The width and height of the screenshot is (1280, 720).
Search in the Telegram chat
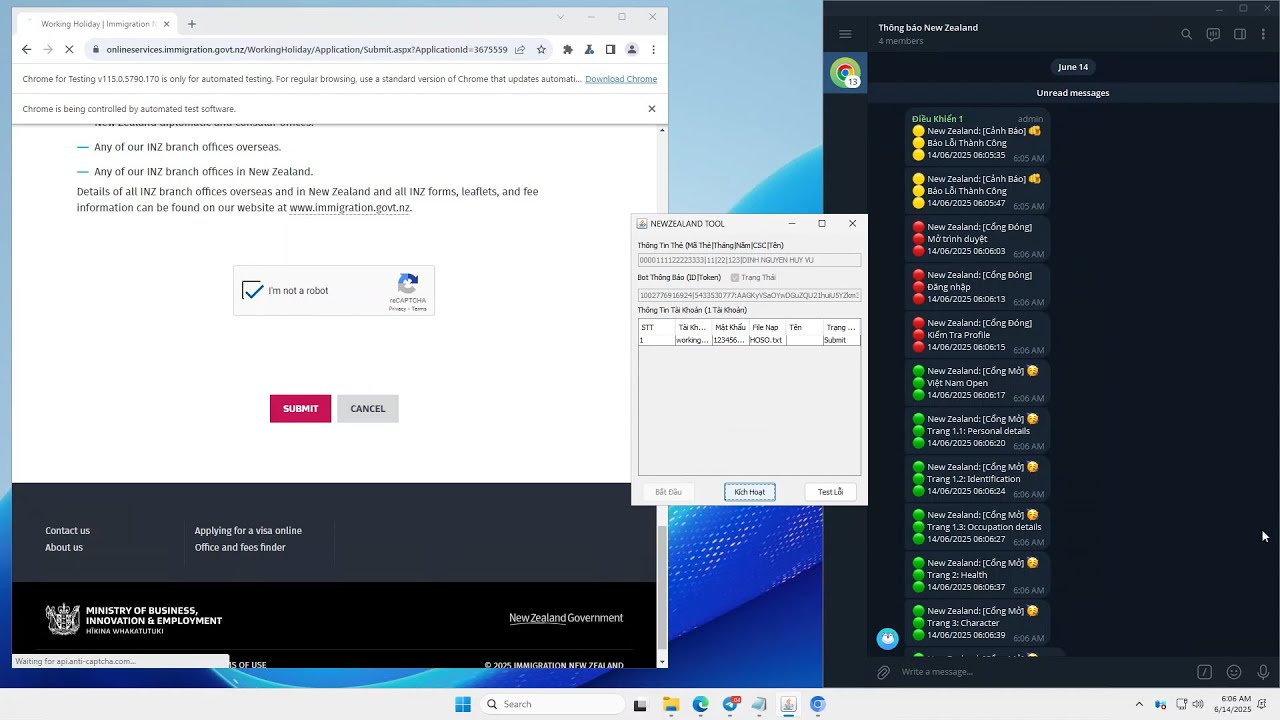(x=1187, y=34)
